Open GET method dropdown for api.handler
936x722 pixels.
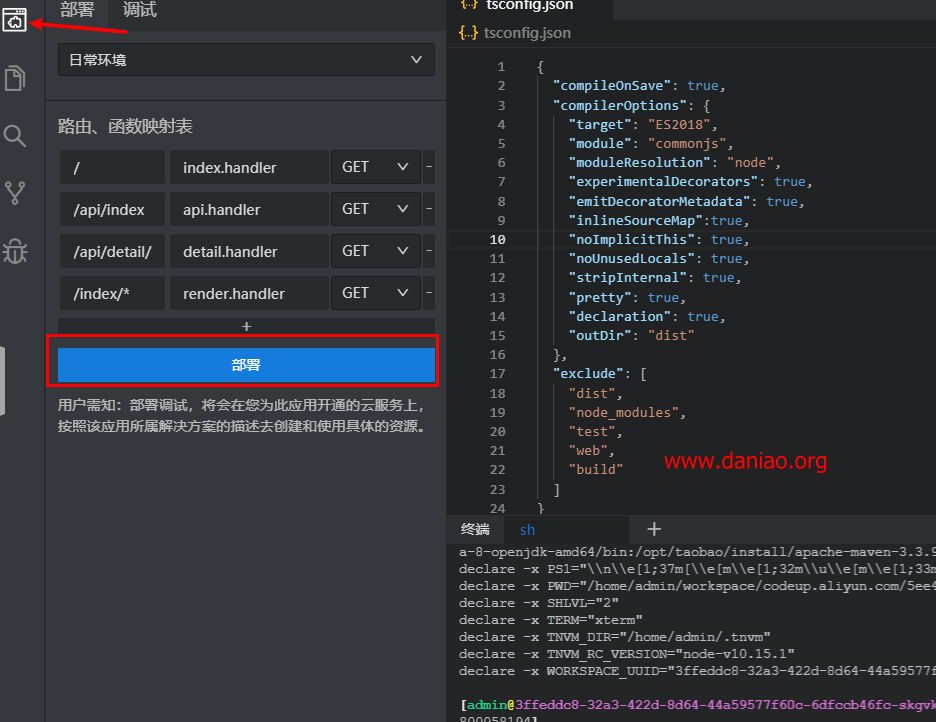(x=375, y=209)
